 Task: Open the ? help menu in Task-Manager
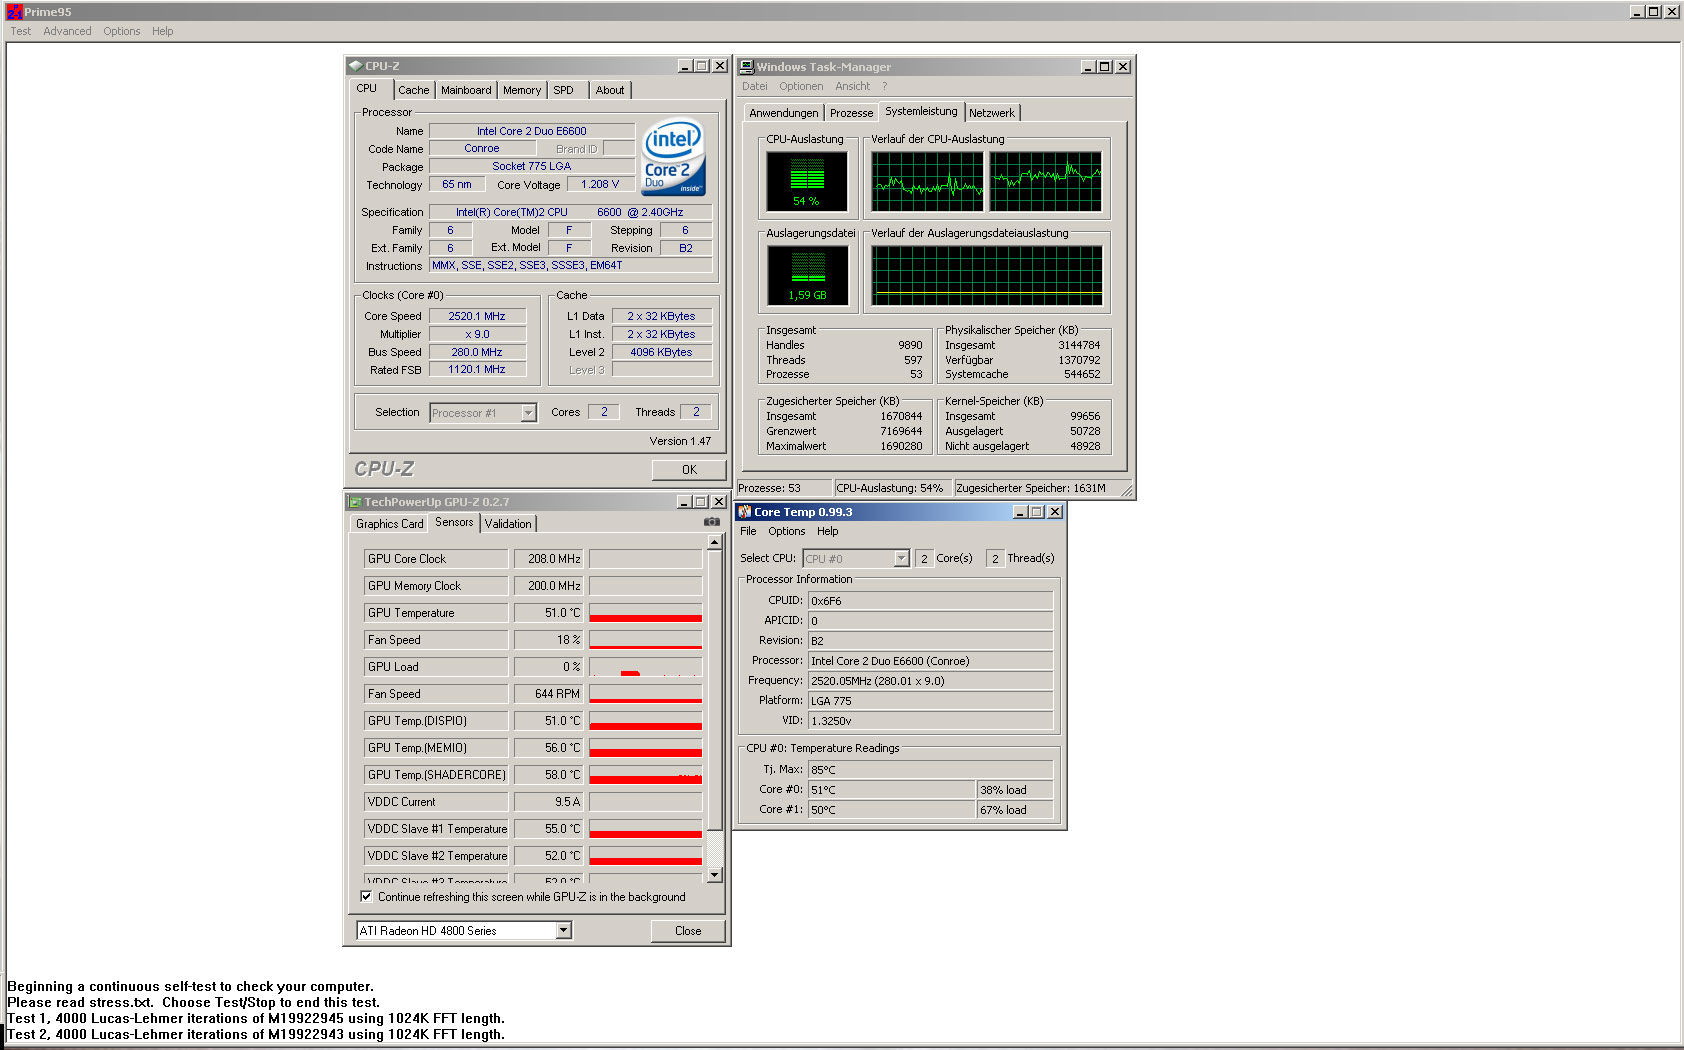[885, 86]
